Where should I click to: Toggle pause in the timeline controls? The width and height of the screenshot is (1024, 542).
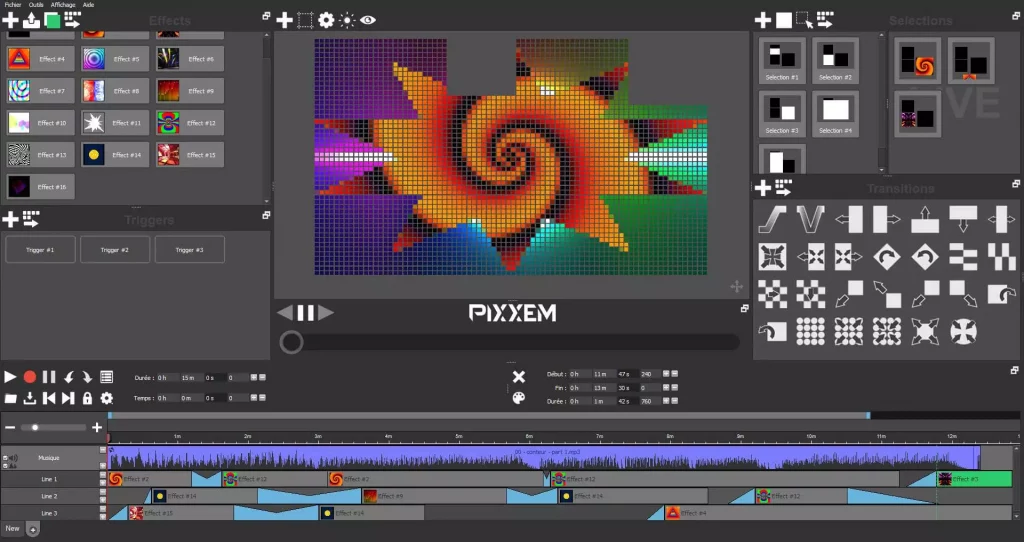coord(49,377)
